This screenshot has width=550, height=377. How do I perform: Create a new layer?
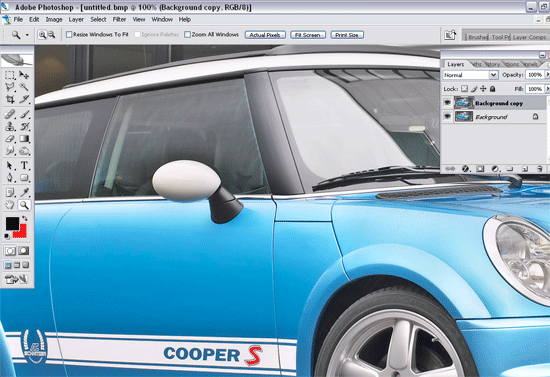pos(525,169)
